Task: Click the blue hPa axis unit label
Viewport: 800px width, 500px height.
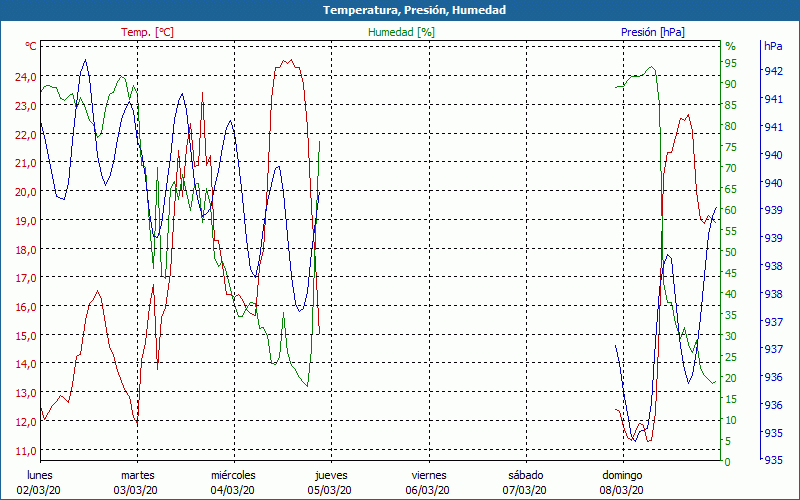Action: click(x=773, y=46)
